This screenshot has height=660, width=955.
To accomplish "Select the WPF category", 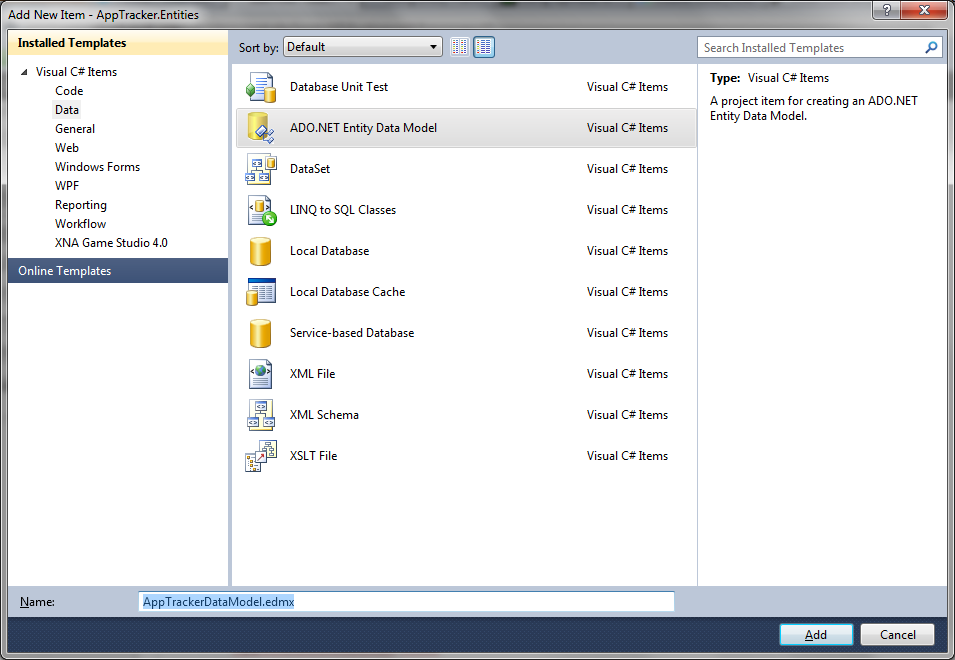I will point(67,186).
